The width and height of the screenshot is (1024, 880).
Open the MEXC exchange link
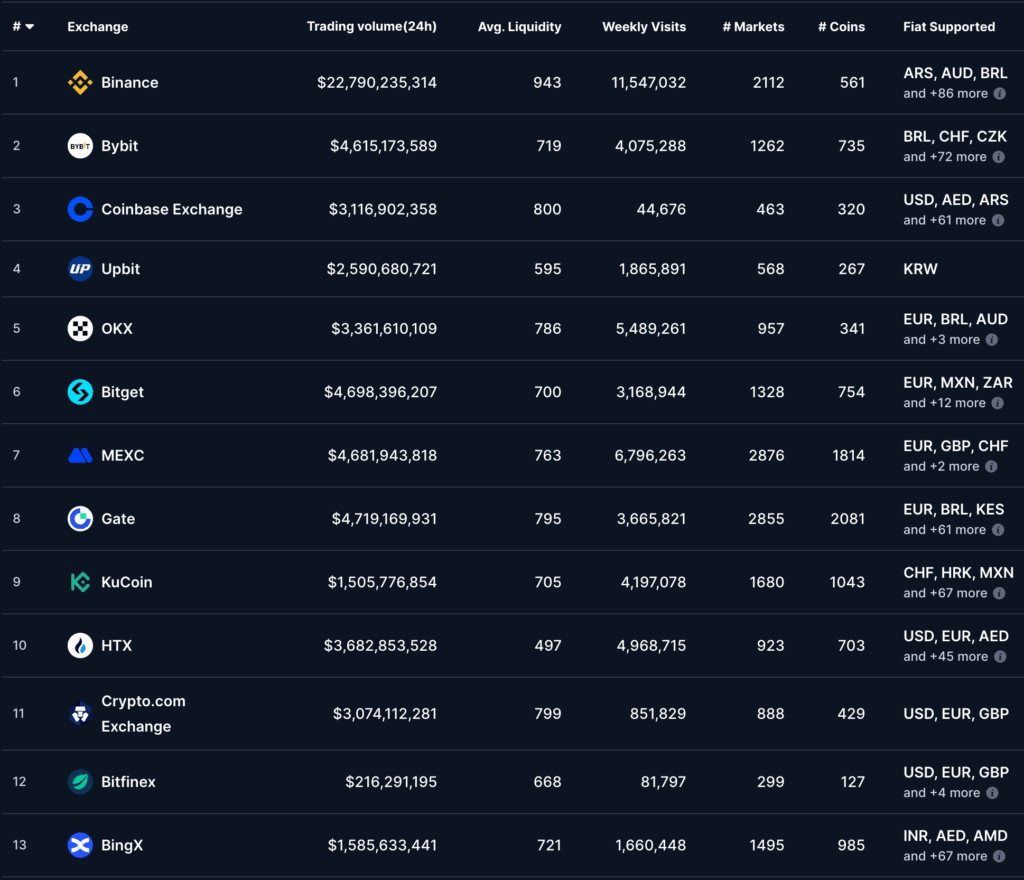pos(122,455)
